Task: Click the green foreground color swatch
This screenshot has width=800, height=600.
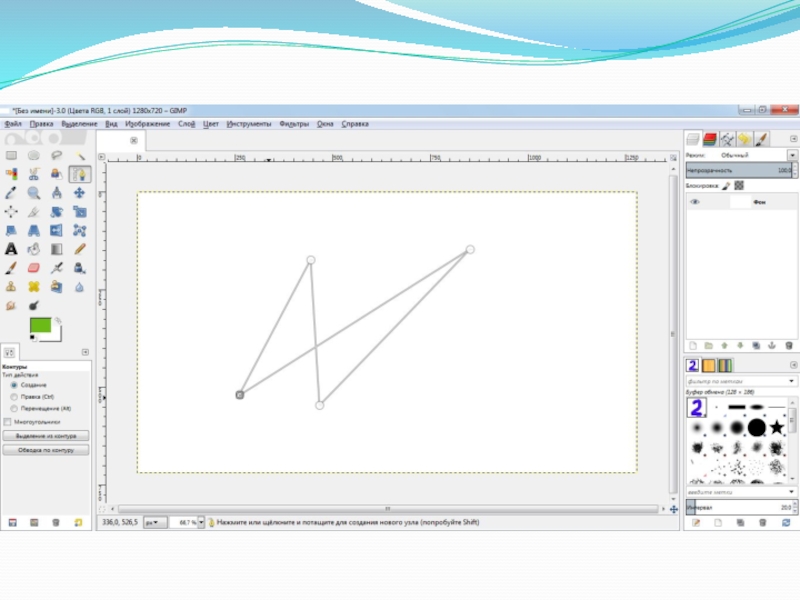Action: pos(40,325)
